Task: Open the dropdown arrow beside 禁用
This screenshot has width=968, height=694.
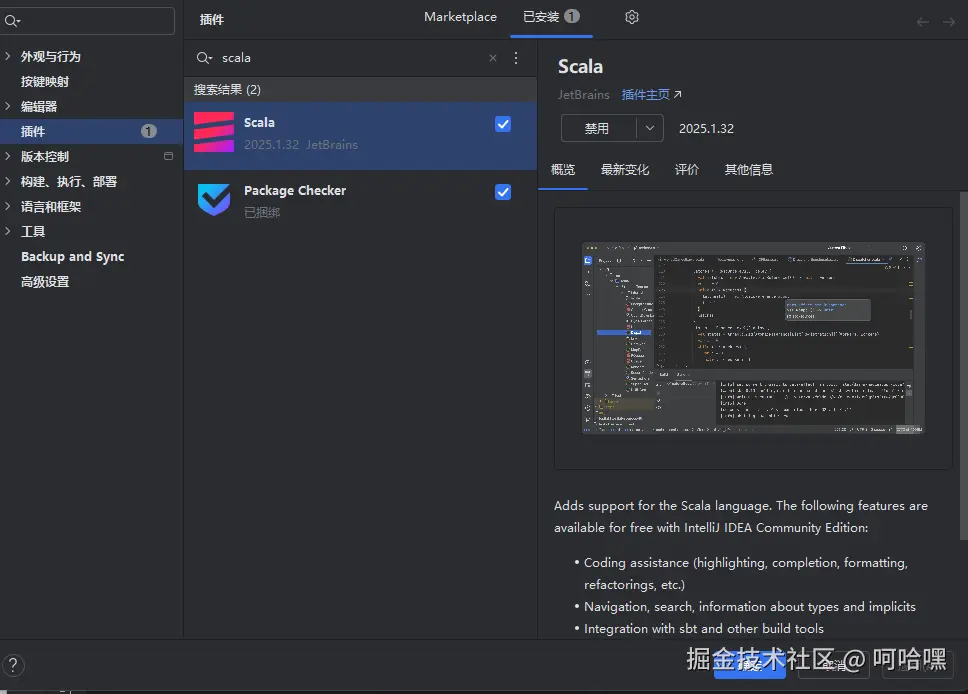Action: (649, 128)
